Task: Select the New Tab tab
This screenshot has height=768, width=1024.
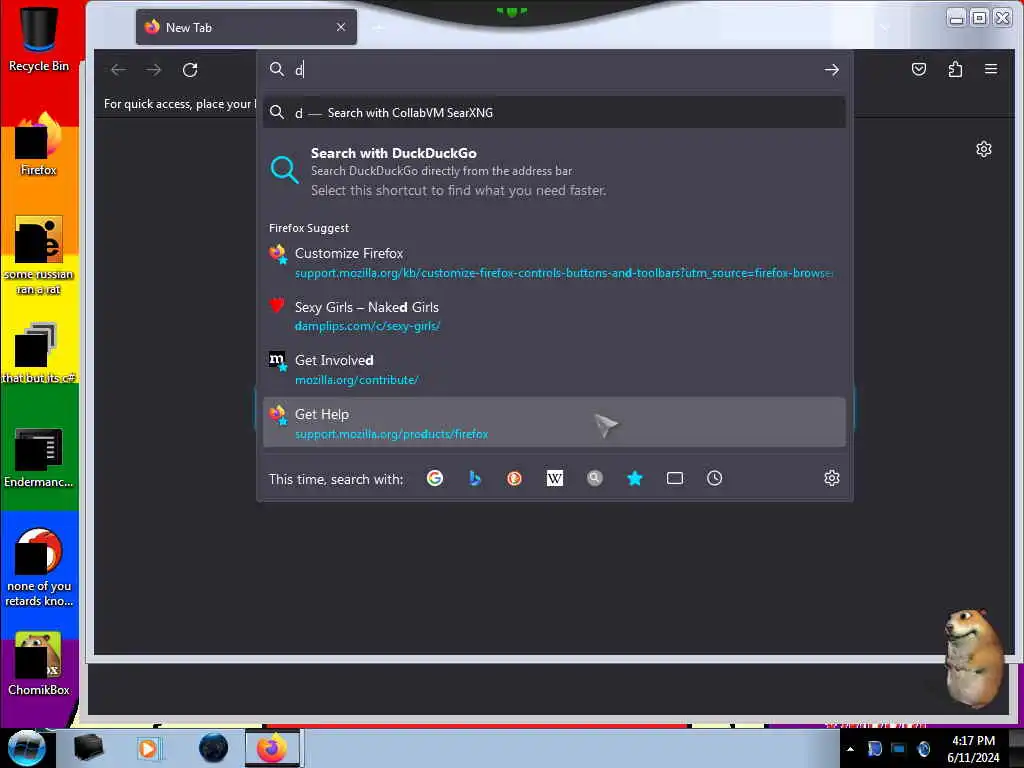Action: pyautogui.click(x=246, y=27)
